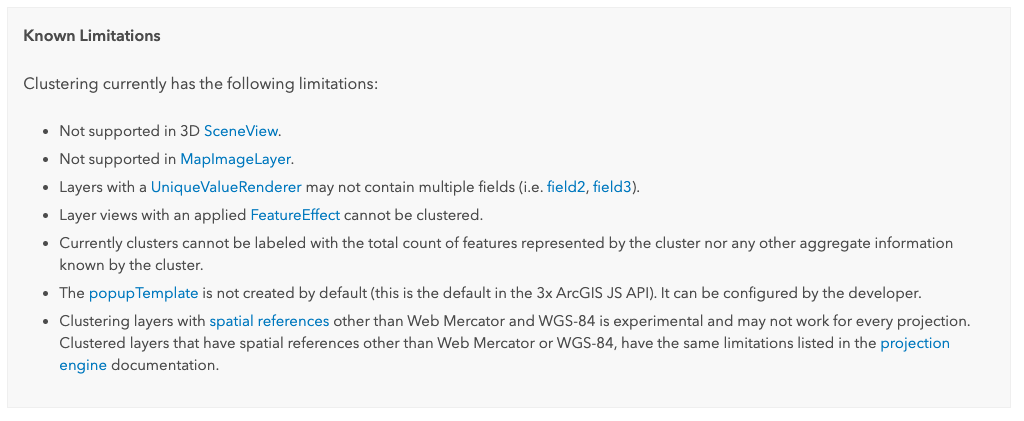Open the spatial references link
This screenshot has height=421, width=1024.
269,322
